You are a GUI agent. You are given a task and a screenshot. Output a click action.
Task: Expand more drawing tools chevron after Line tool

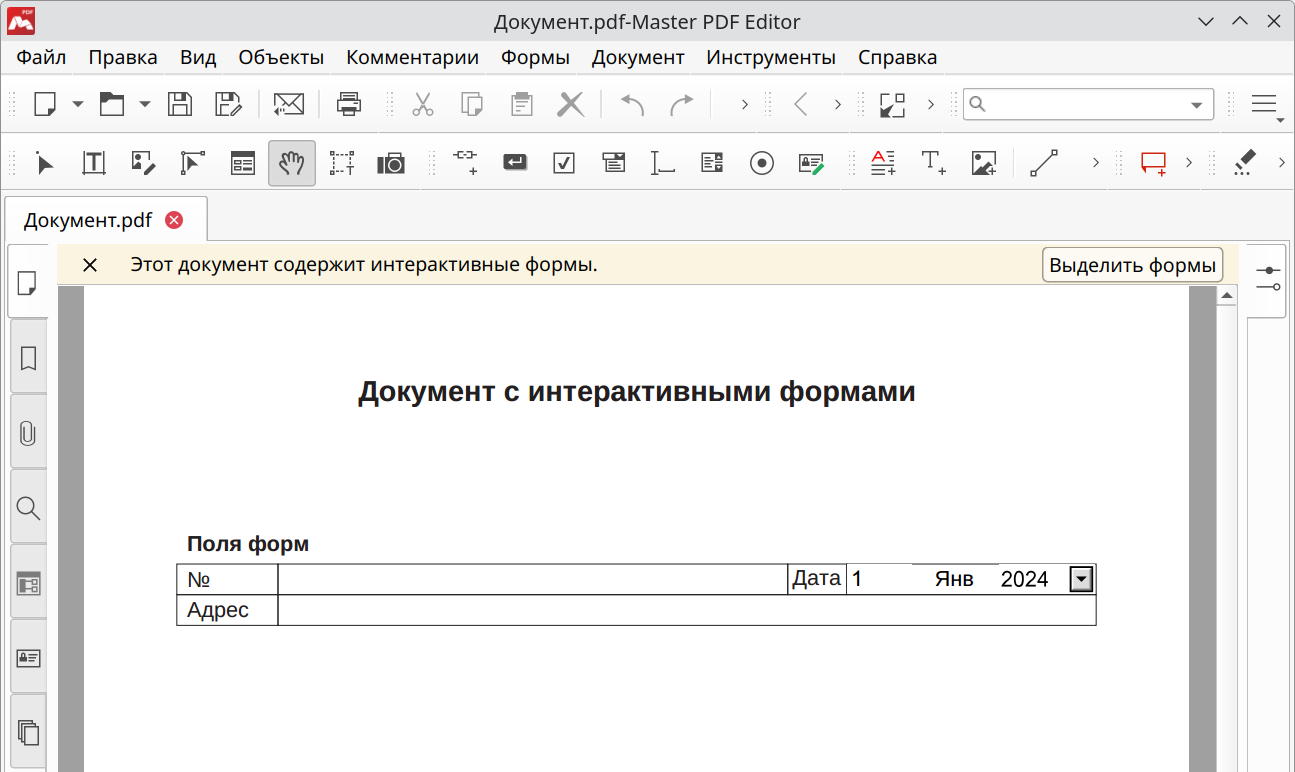point(1095,162)
